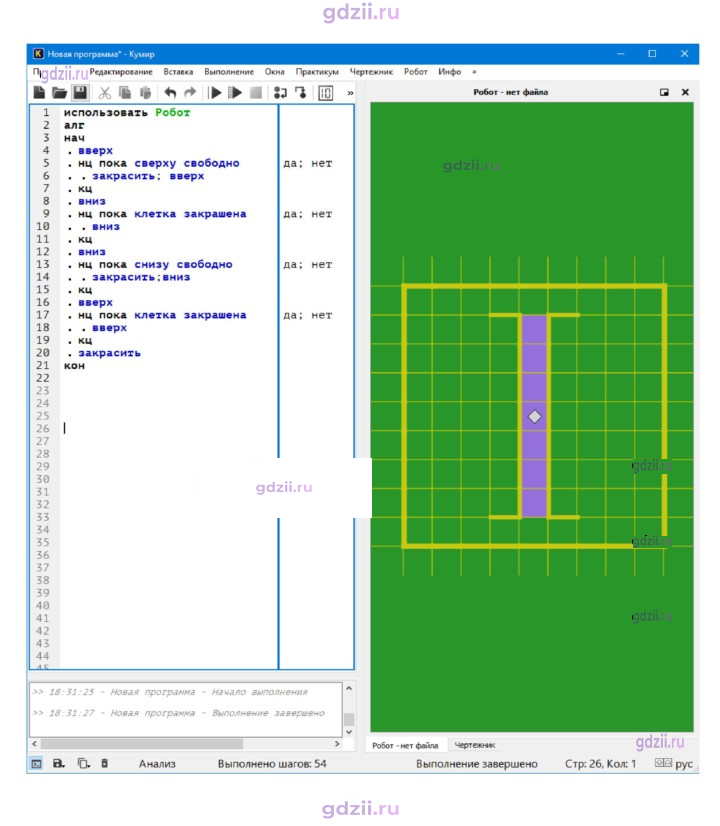Maximize the Кумир window

coord(652,54)
